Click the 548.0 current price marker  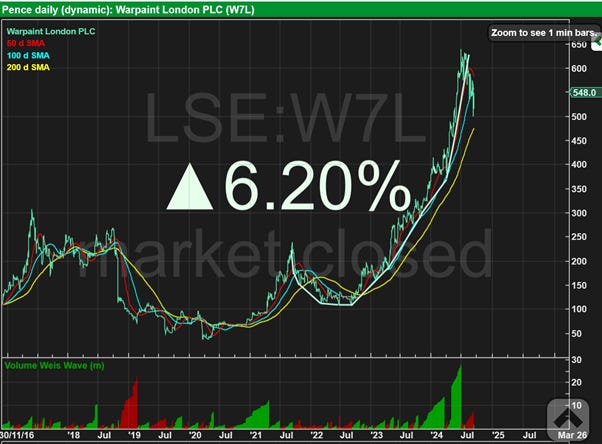coord(584,93)
